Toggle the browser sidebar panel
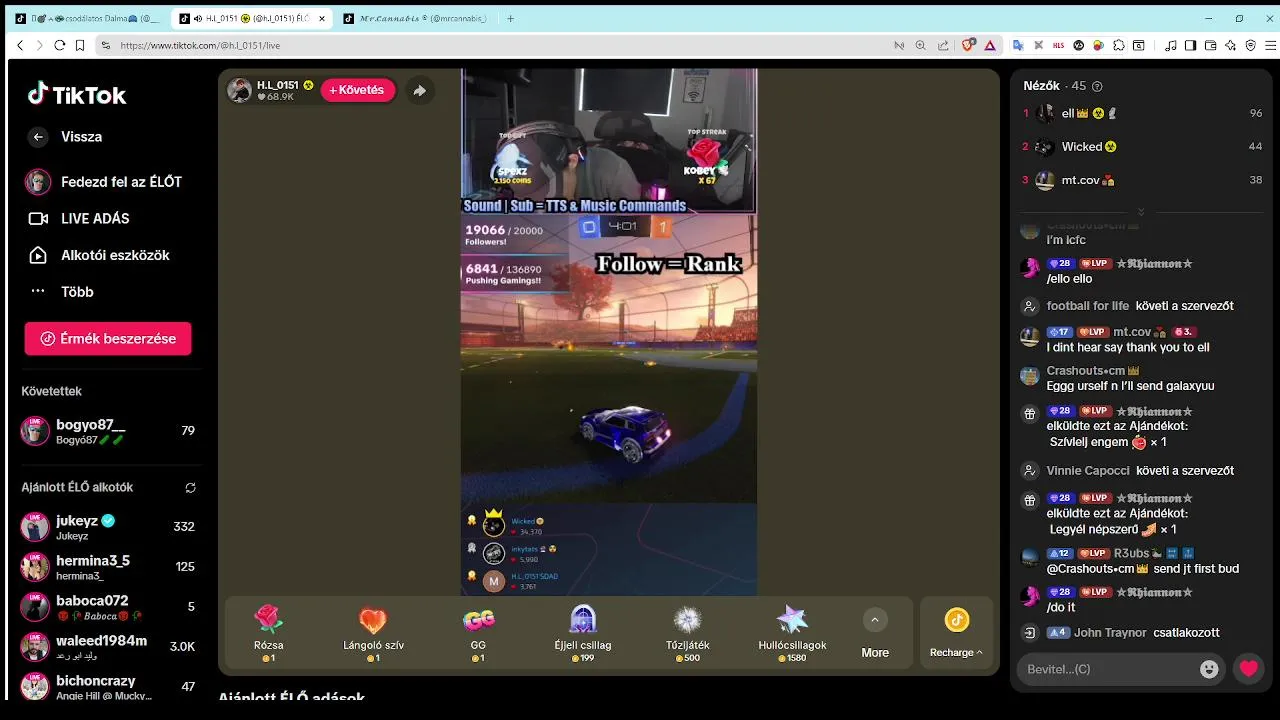 pos(1191,45)
